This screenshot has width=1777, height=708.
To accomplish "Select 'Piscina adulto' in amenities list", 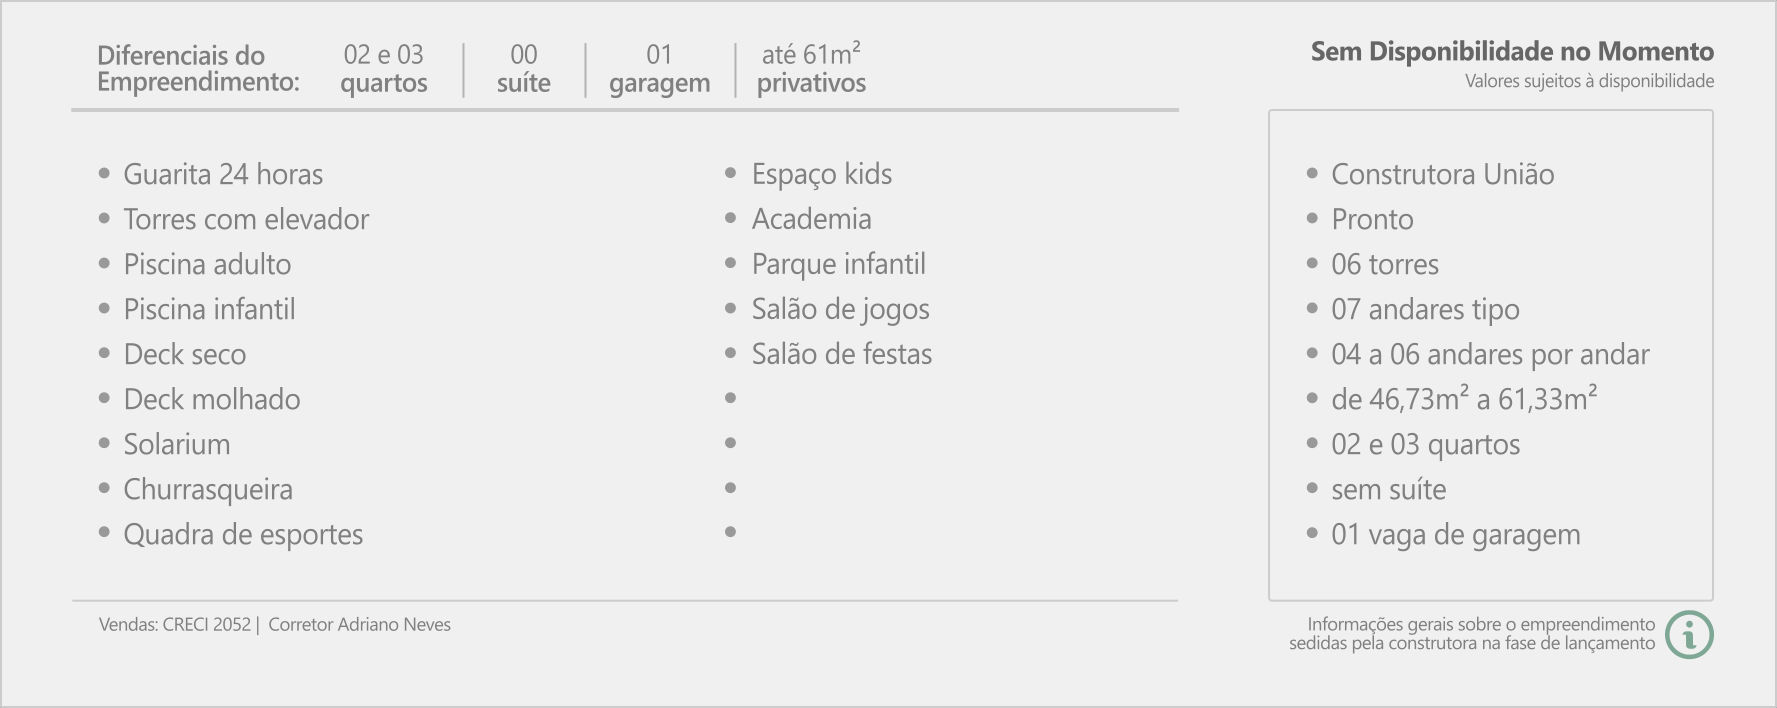I will click(207, 265).
